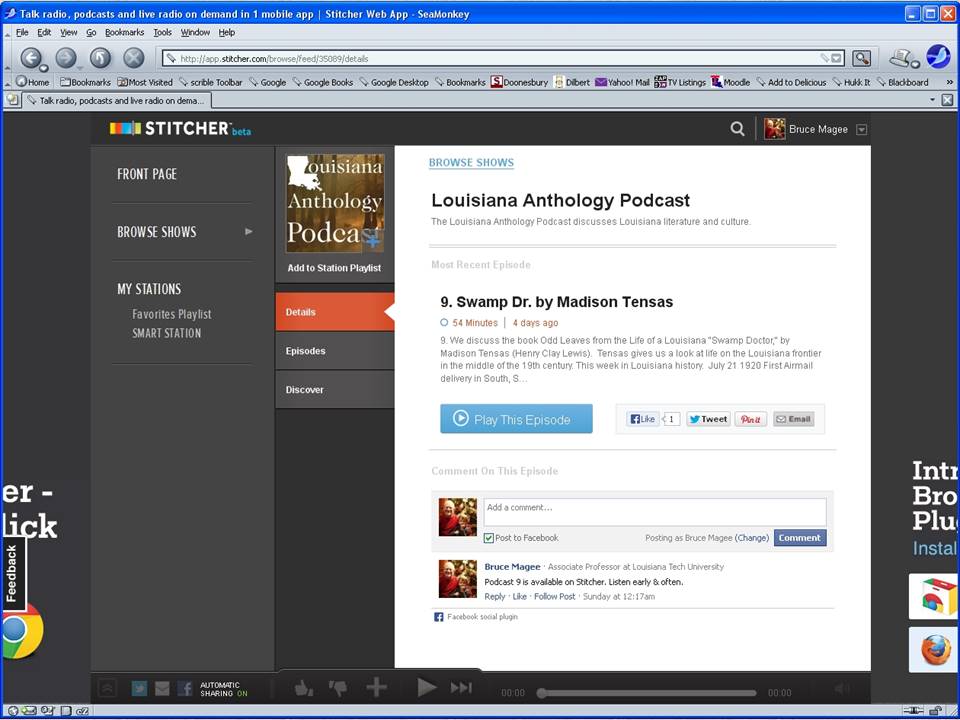Expand the Browse Shows sidebar arrow
Image resolution: width=960 pixels, height=720 pixels.
[x=249, y=232]
